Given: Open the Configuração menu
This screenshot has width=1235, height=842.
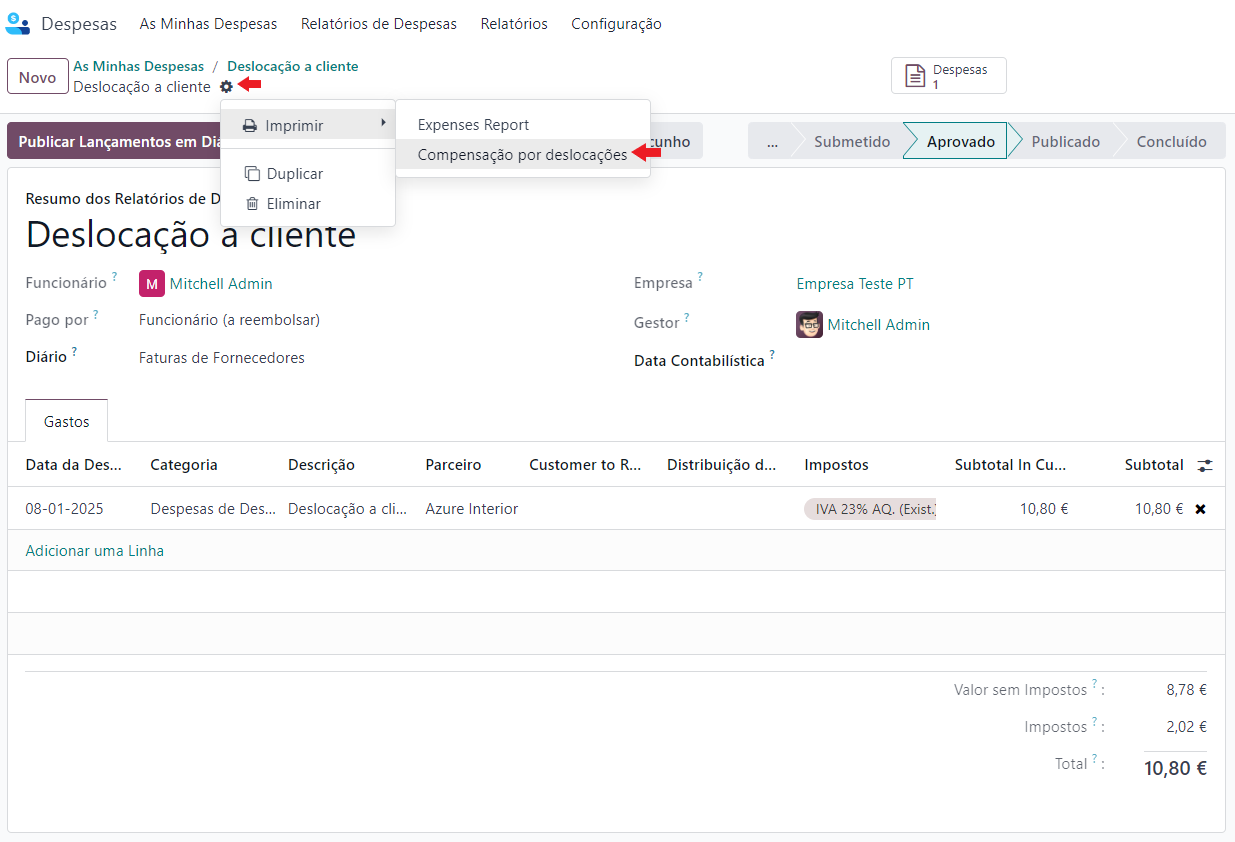Looking at the screenshot, I should point(616,24).
